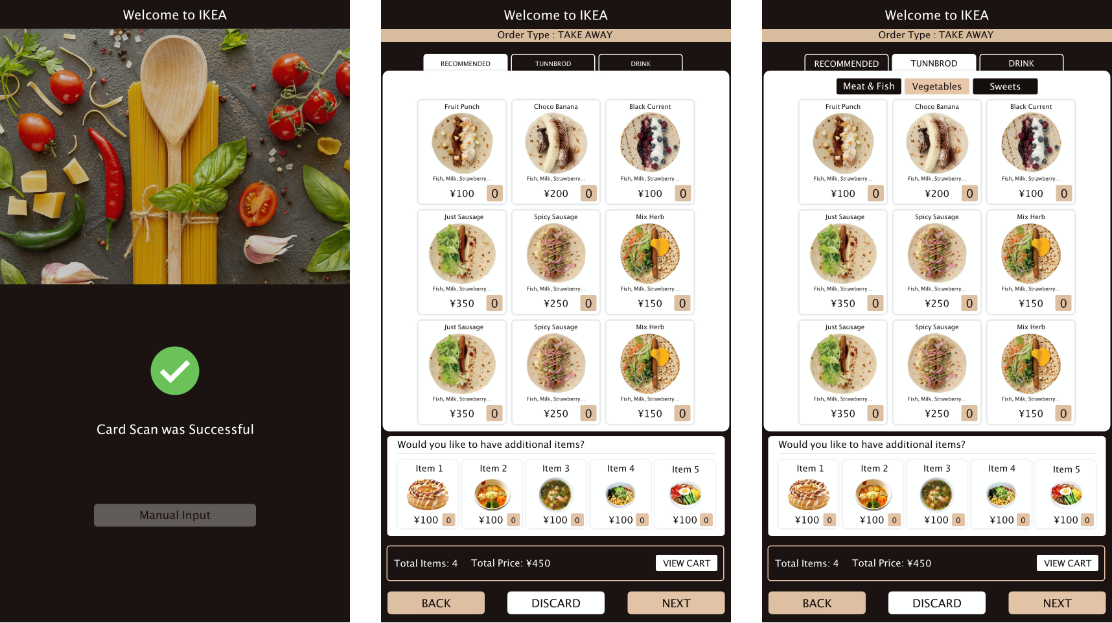Tap the Choco Banana image below the Vegetables filter
The image size is (1112, 623).
point(937,143)
